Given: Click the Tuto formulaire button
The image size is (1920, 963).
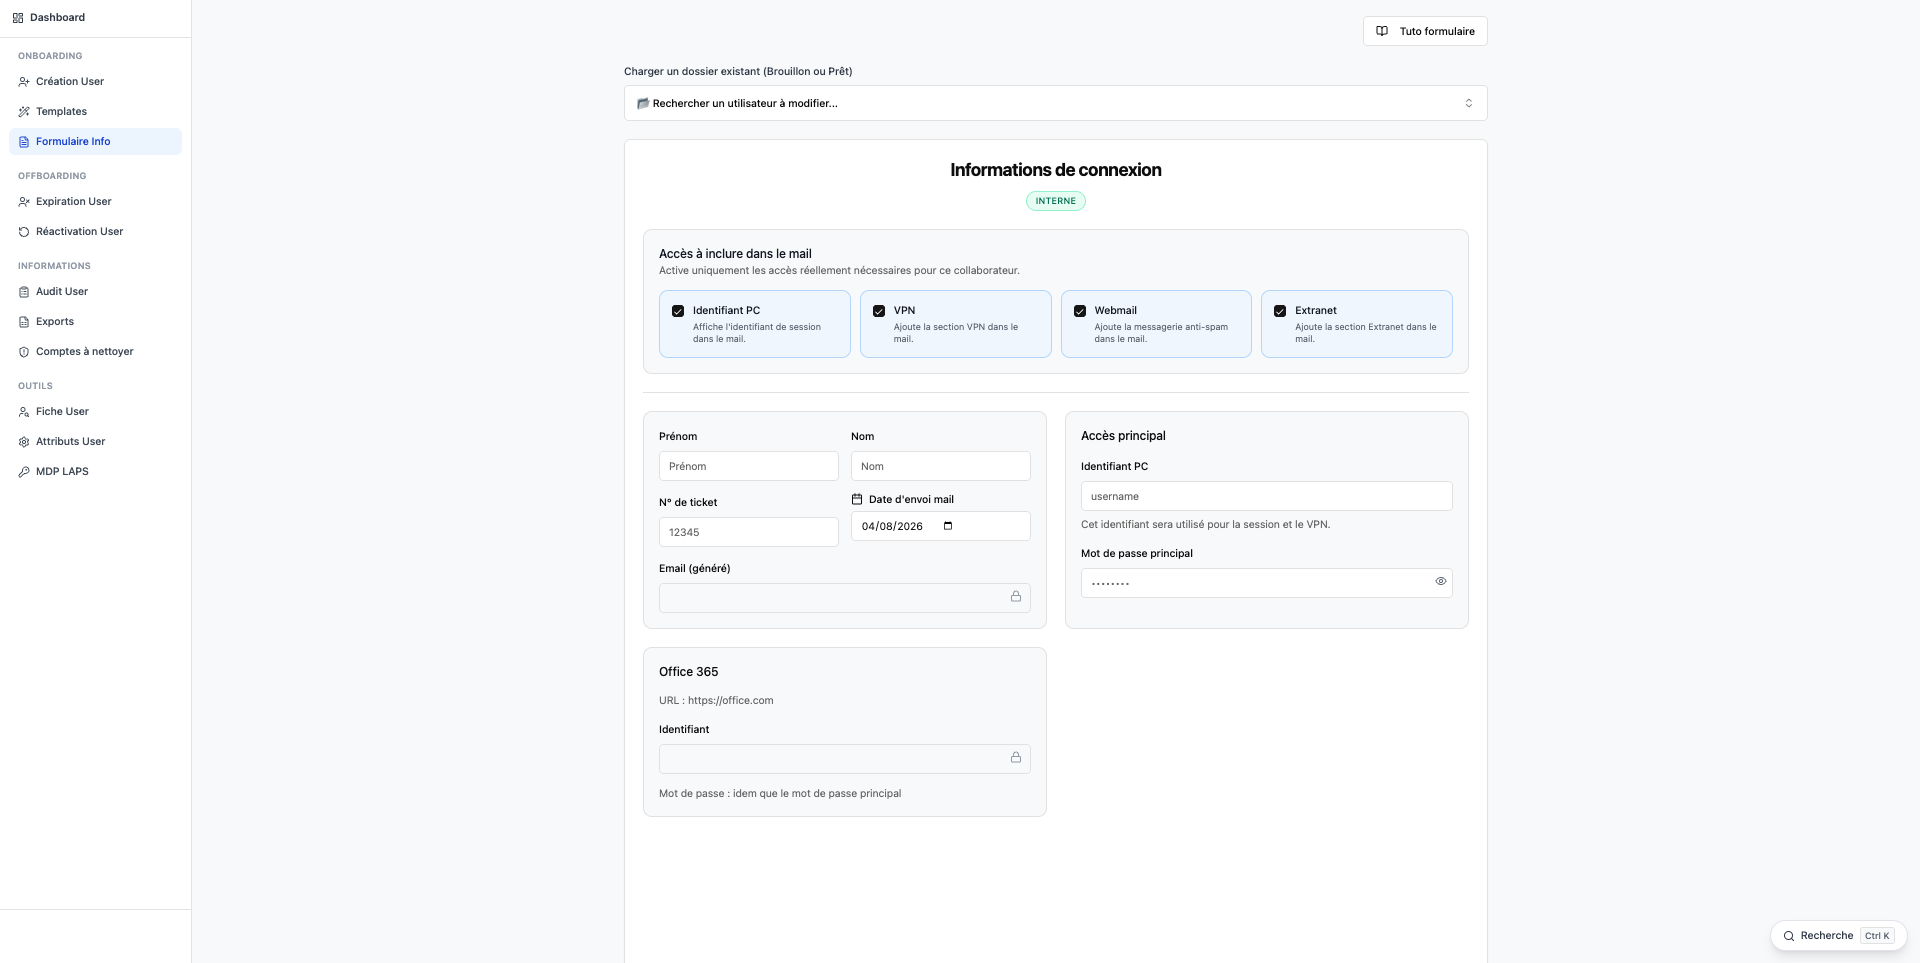Looking at the screenshot, I should point(1425,31).
